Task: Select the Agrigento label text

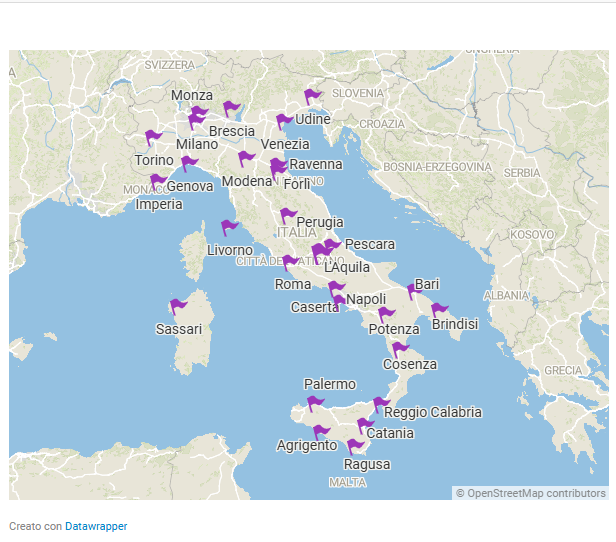Action: [307, 445]
